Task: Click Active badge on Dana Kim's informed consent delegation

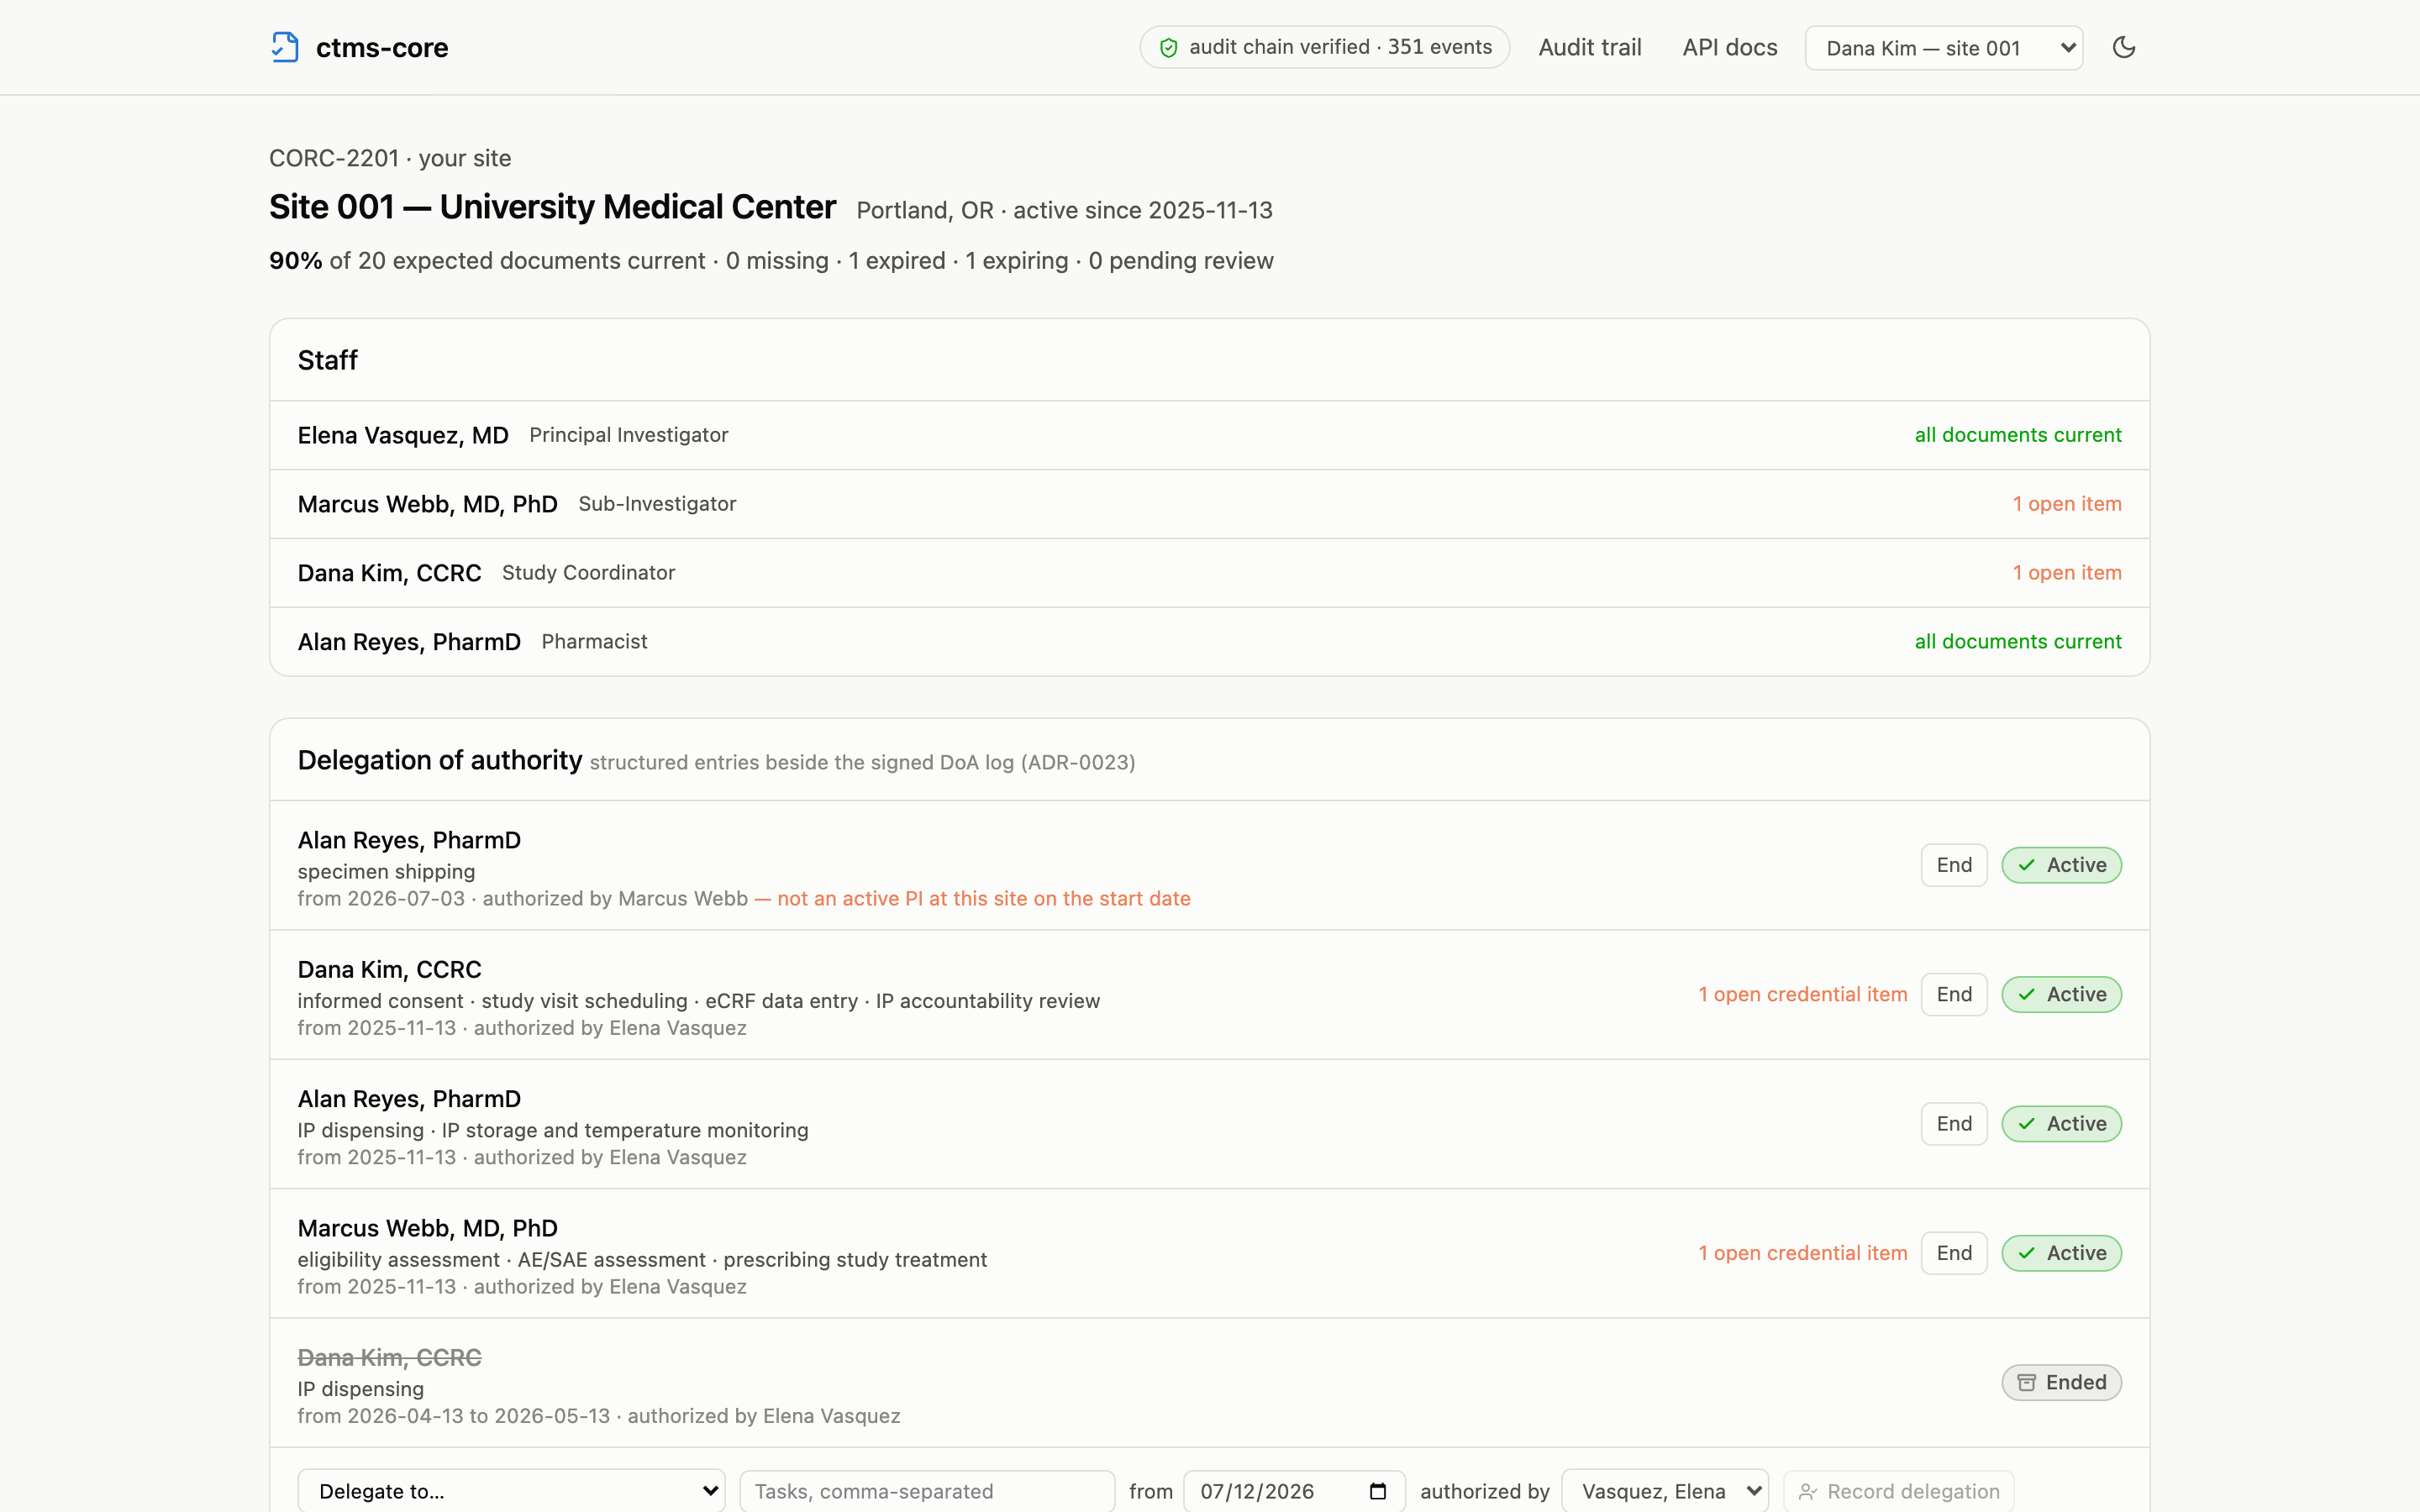Action: (2061, 994)
